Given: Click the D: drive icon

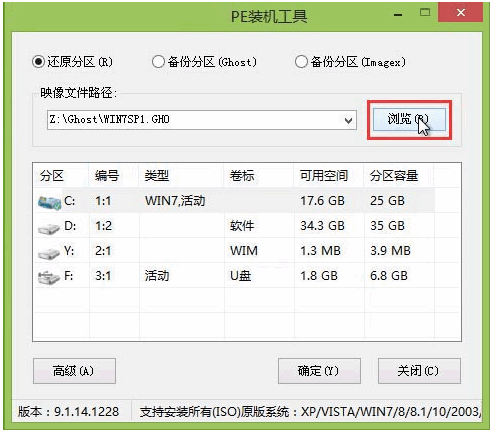Looking at the screenshot, I should [x=49, y=228].
